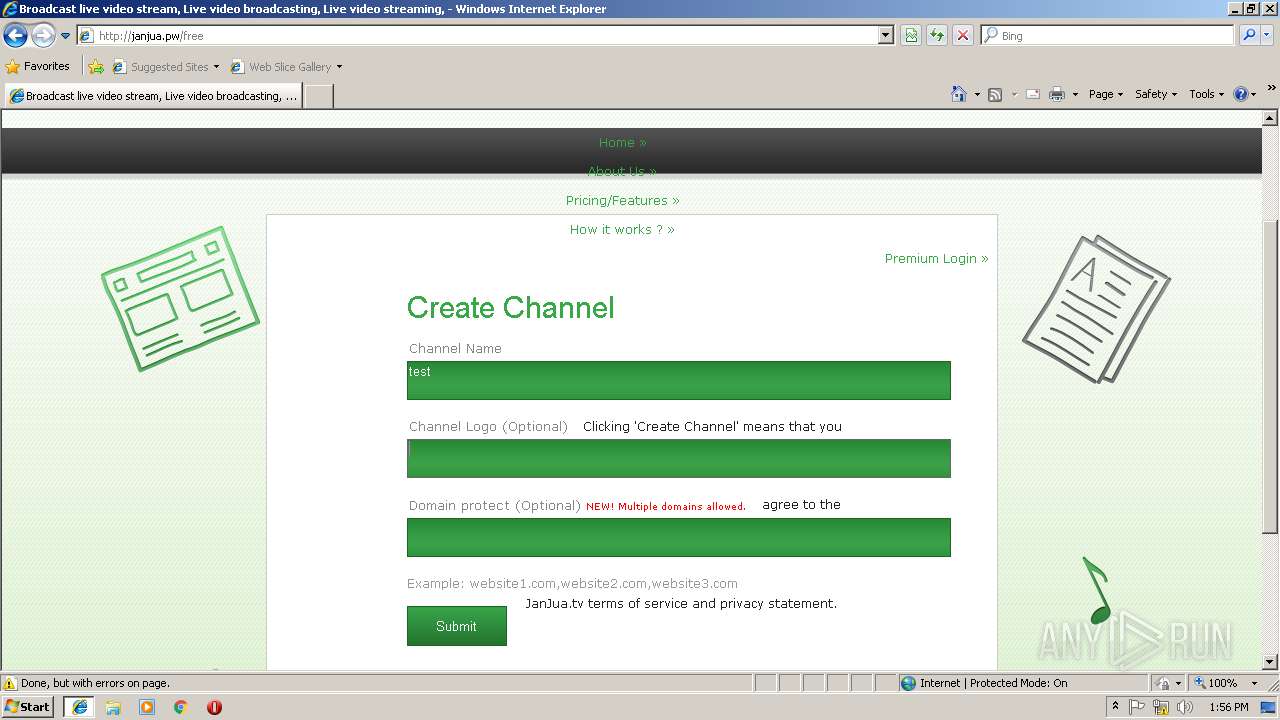Viewport: 1280px width, 720px height.
Task: Open a new blank tab
Action: click(x=318, y=96)
